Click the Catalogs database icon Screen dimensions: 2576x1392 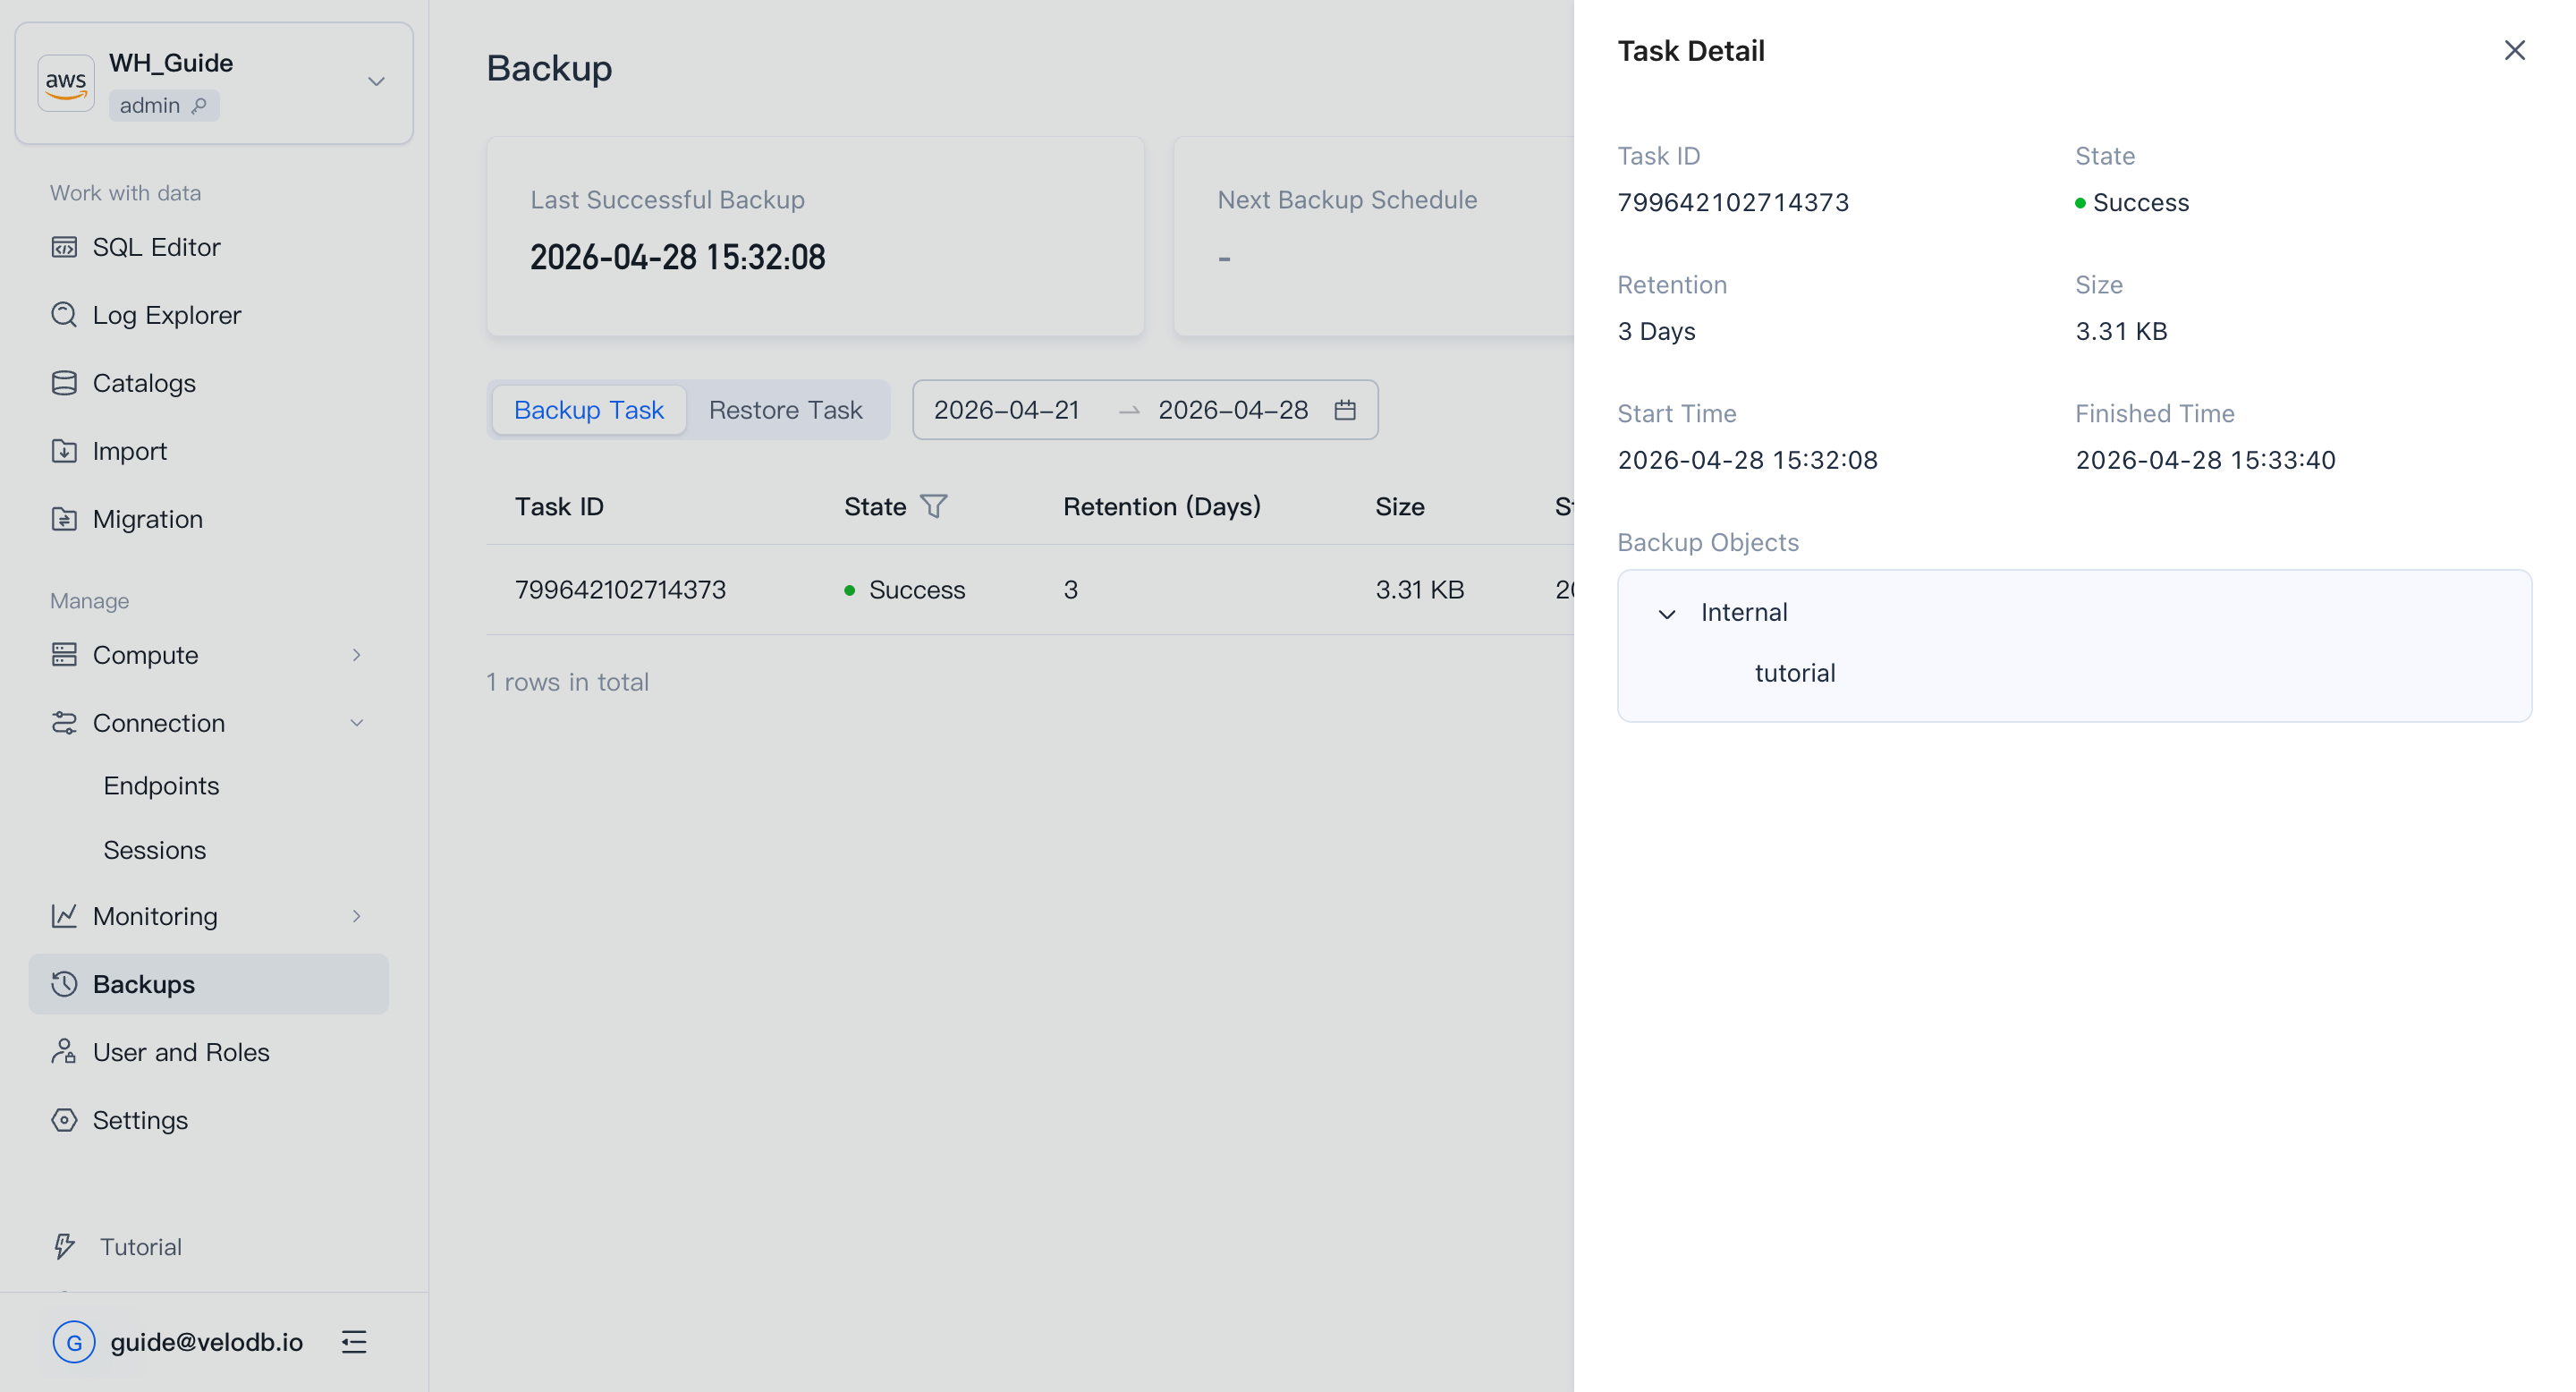pos(64,383)
